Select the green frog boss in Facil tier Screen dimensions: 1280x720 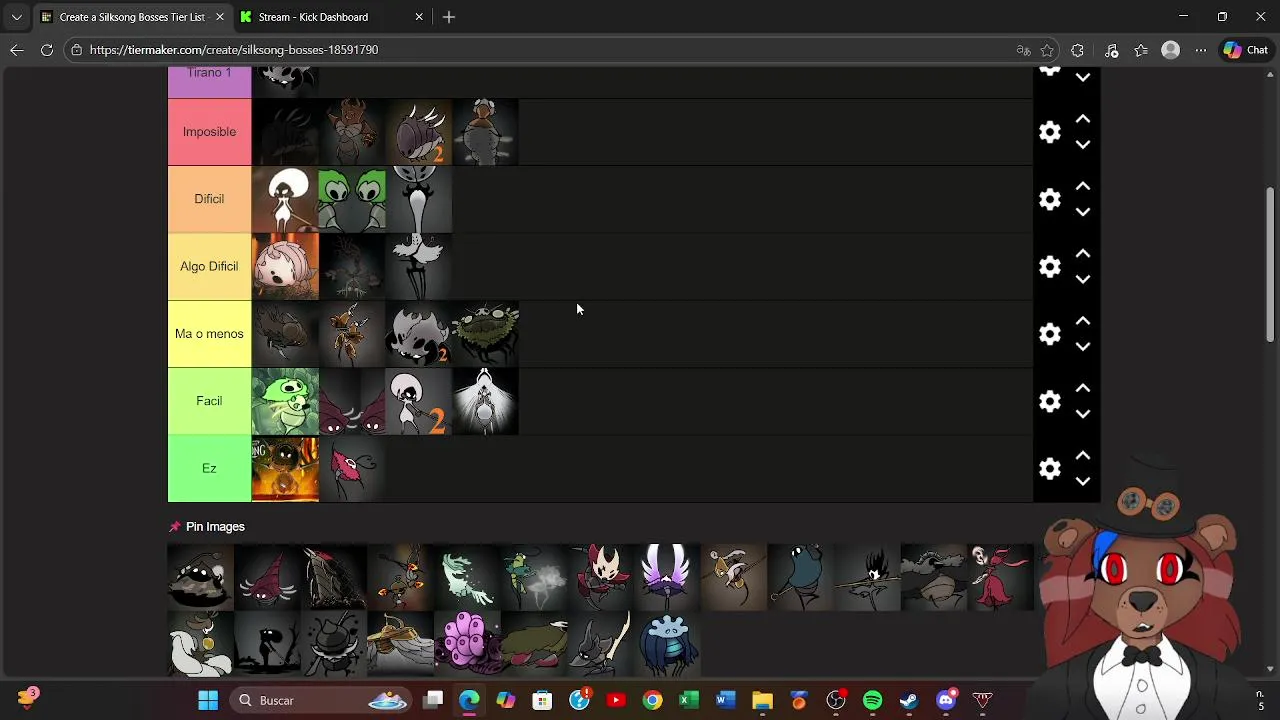pyautogui.click(x=285, y=401)
